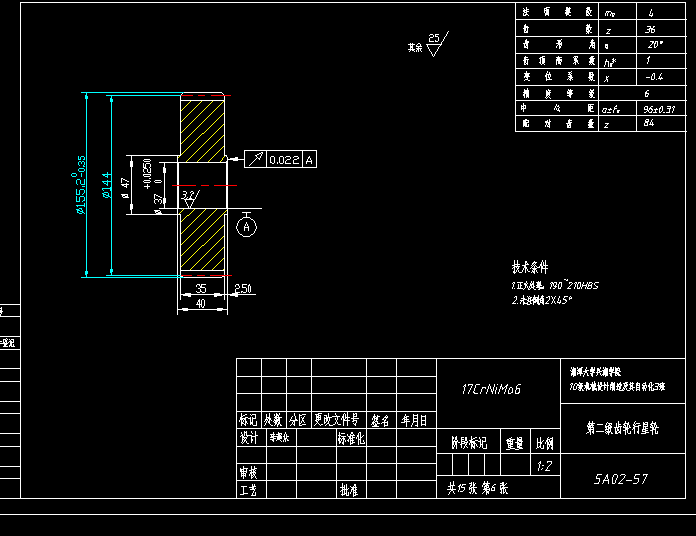Click the 其余 label
This screenshot has width=696, height=536.
coord(415,47)
